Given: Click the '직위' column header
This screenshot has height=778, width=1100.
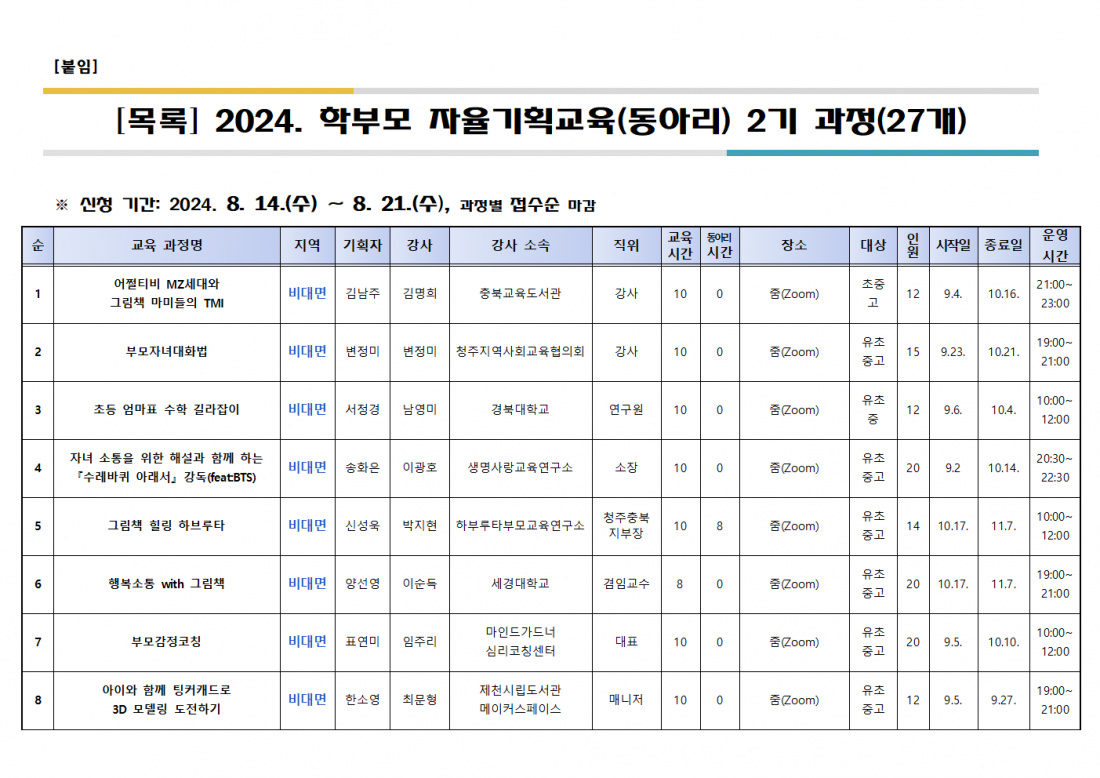Looking at the screenshot, I should [x=626, y=246].
